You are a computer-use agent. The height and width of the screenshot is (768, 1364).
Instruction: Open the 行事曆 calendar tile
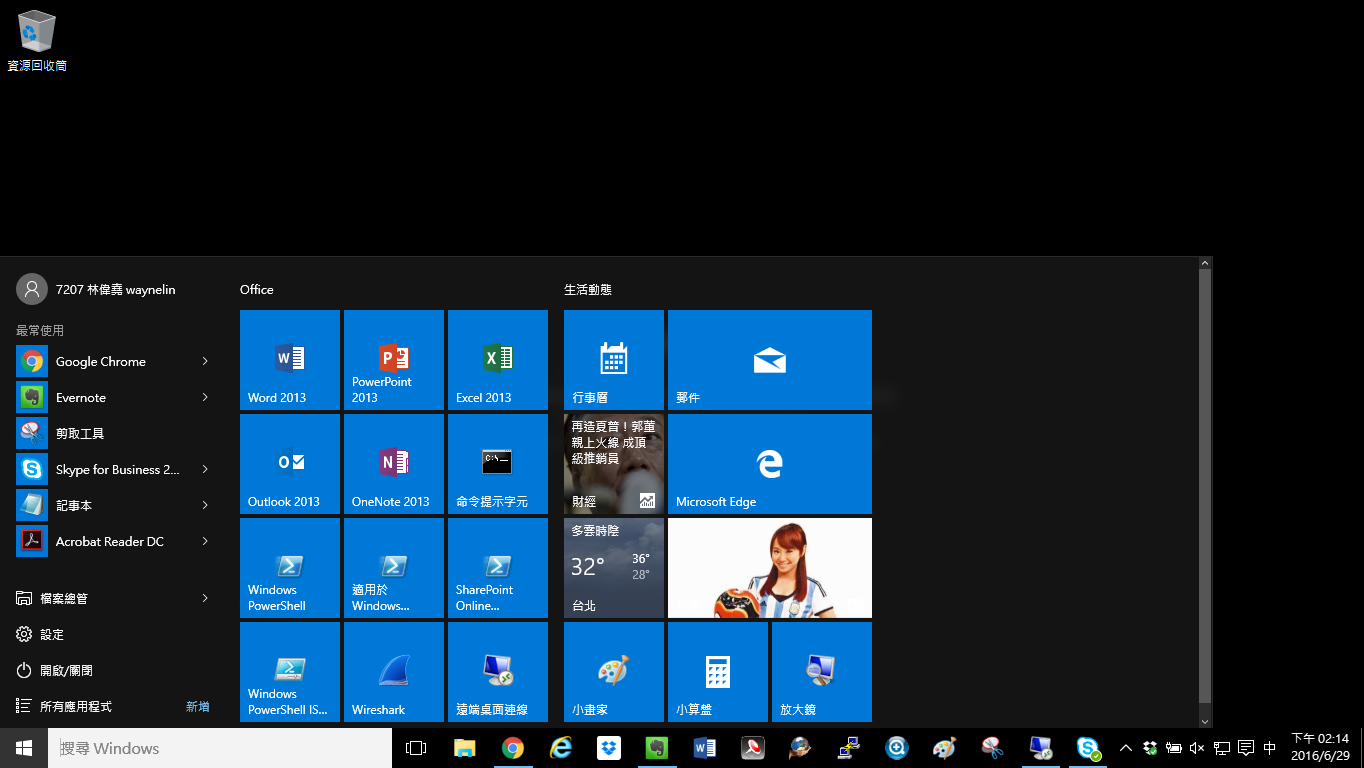pyautogui.click(x=614, y=360)
